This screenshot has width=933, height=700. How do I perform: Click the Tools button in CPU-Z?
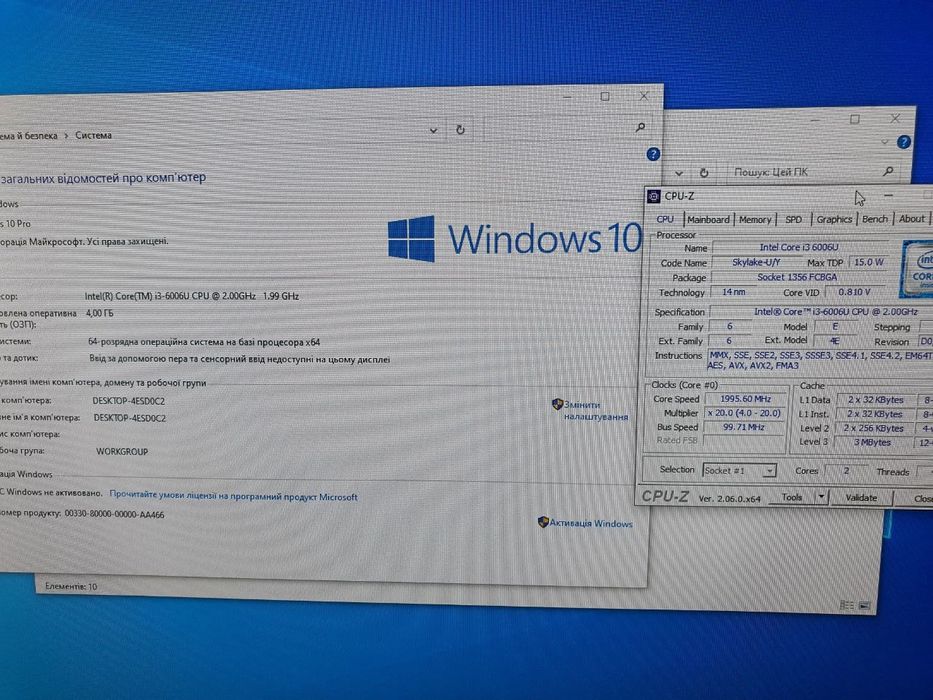(792, 497)
